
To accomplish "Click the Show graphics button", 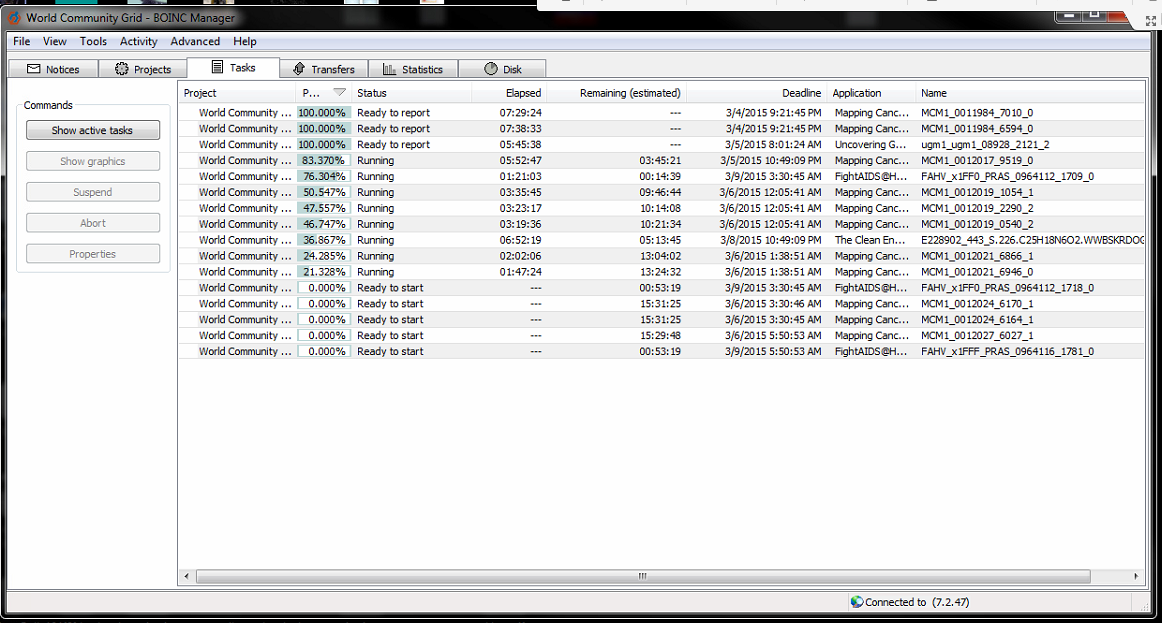I will tap(93, 161).
